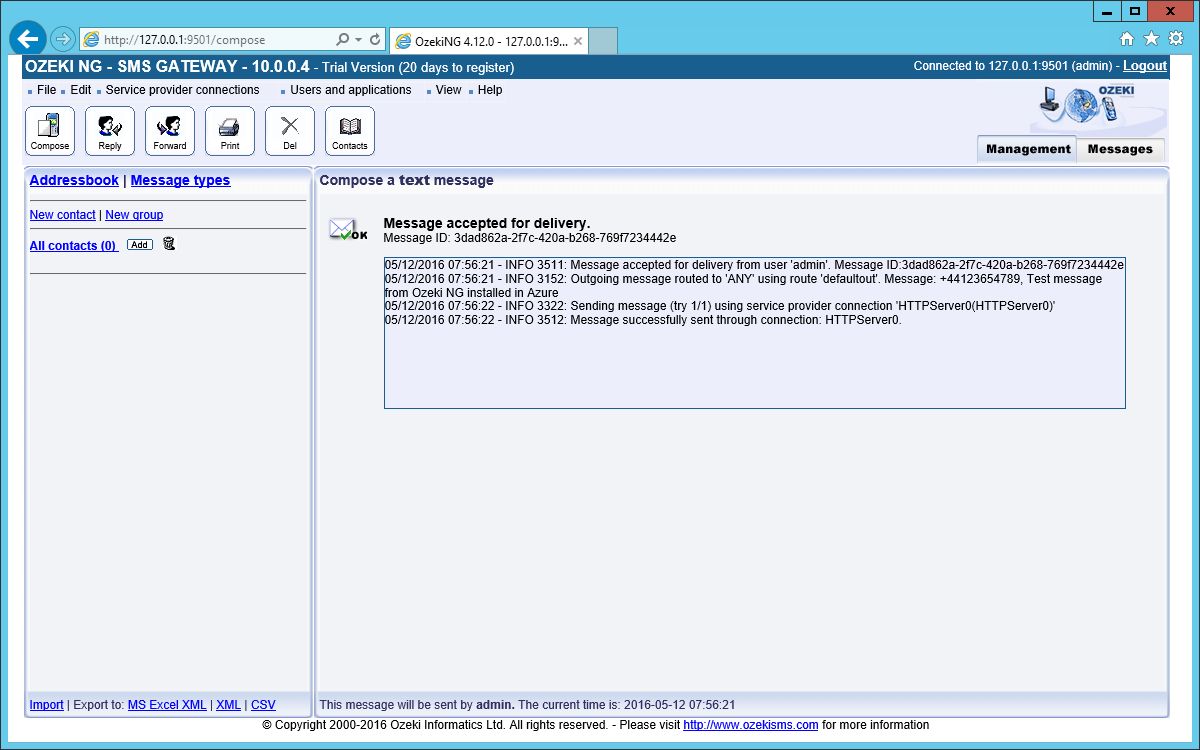Export to MS Excel XML link
The width and height of the screenshot is (1200, 750).
(x=167, y=705)
